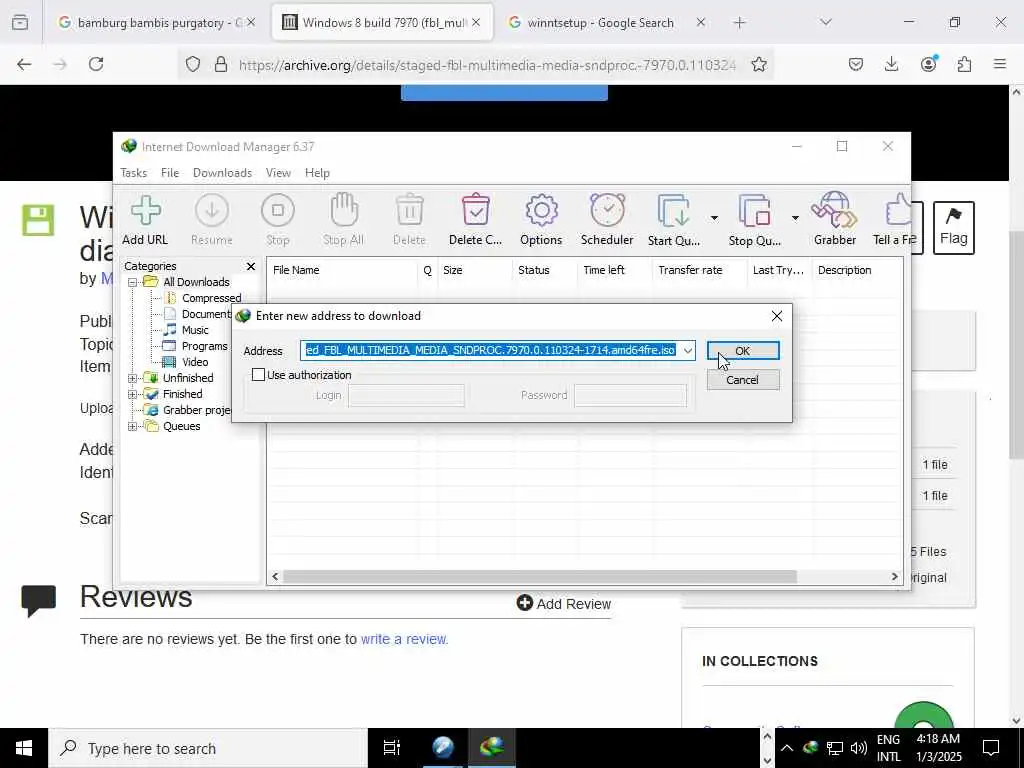Click Flag button on archive page
1024x768 pixels.
[953, 228]
